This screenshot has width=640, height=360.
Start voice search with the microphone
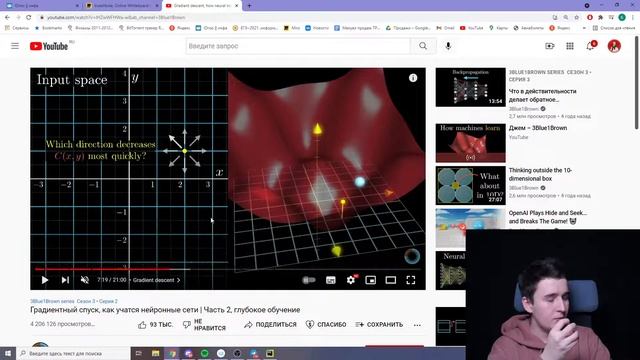tap(448, 46)
